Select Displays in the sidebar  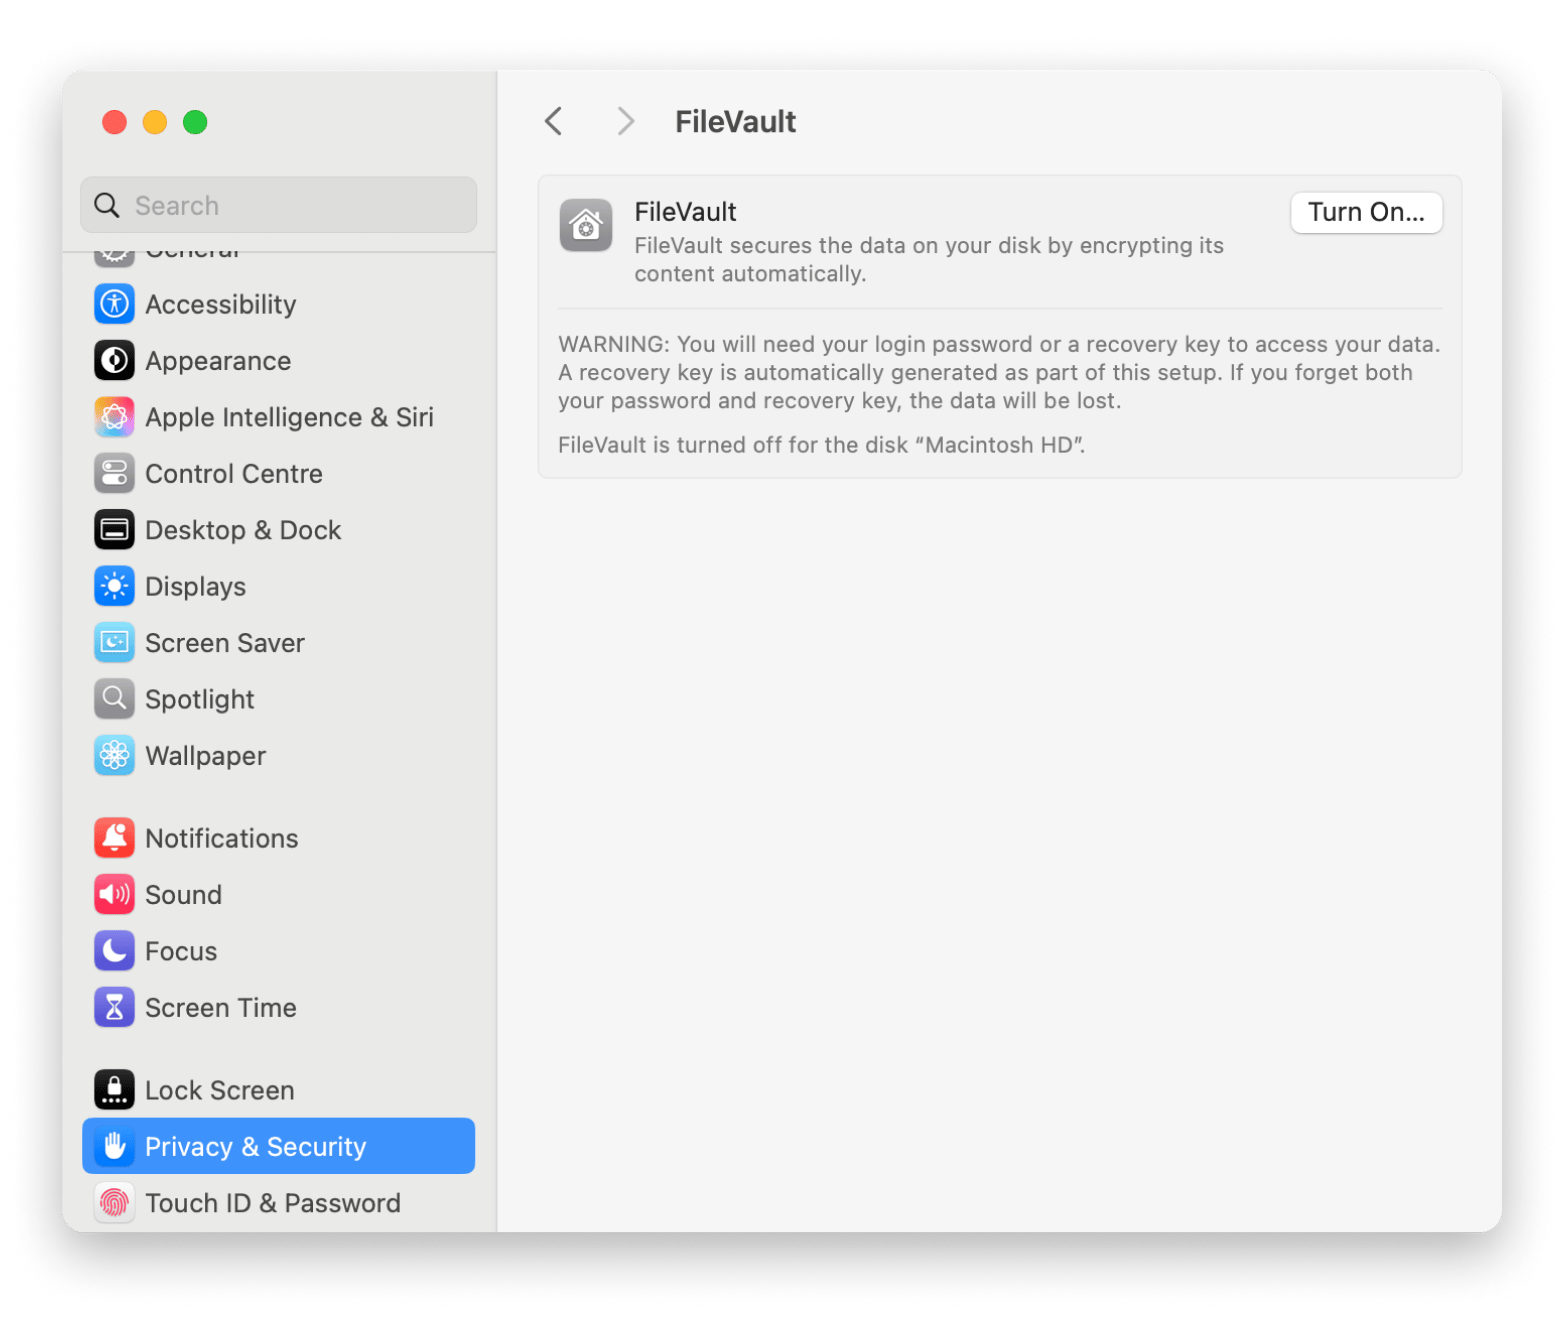click(278, 587)
